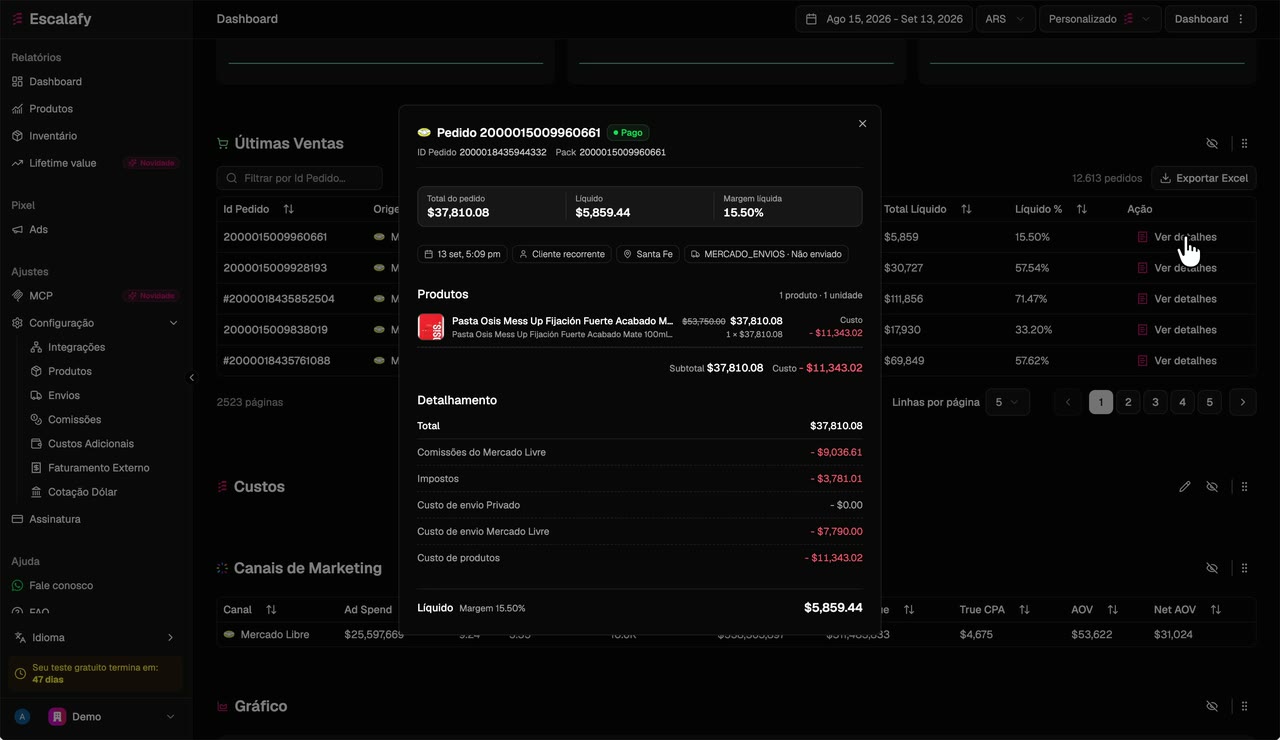Close the order details dialog
Viewport: 1280px width, 740px height.
[x=862, y=124]
